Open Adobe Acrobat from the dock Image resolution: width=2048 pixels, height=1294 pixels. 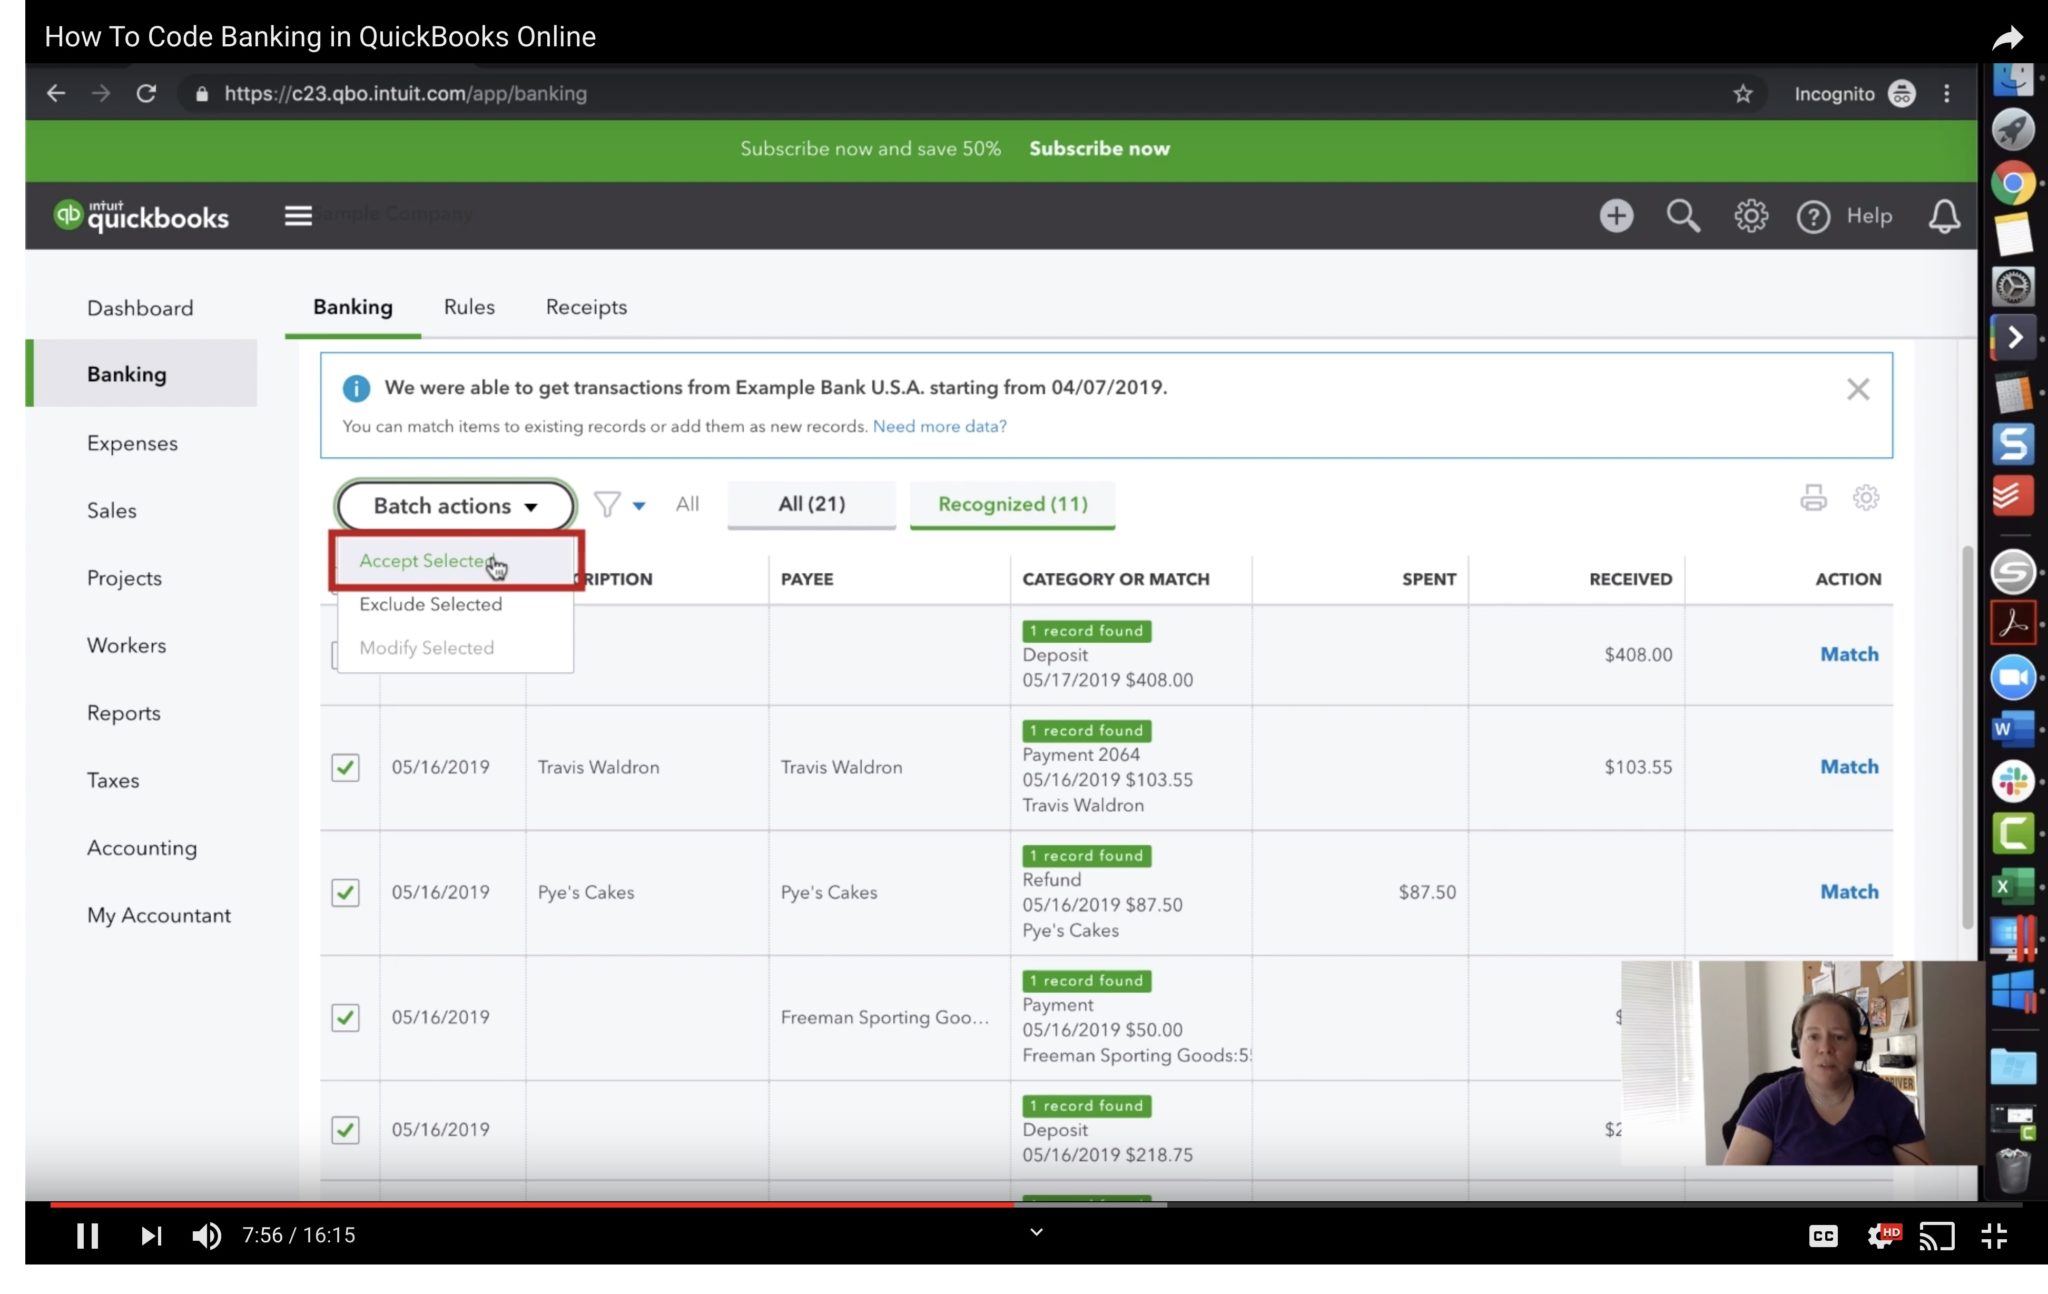point(2013,623)
